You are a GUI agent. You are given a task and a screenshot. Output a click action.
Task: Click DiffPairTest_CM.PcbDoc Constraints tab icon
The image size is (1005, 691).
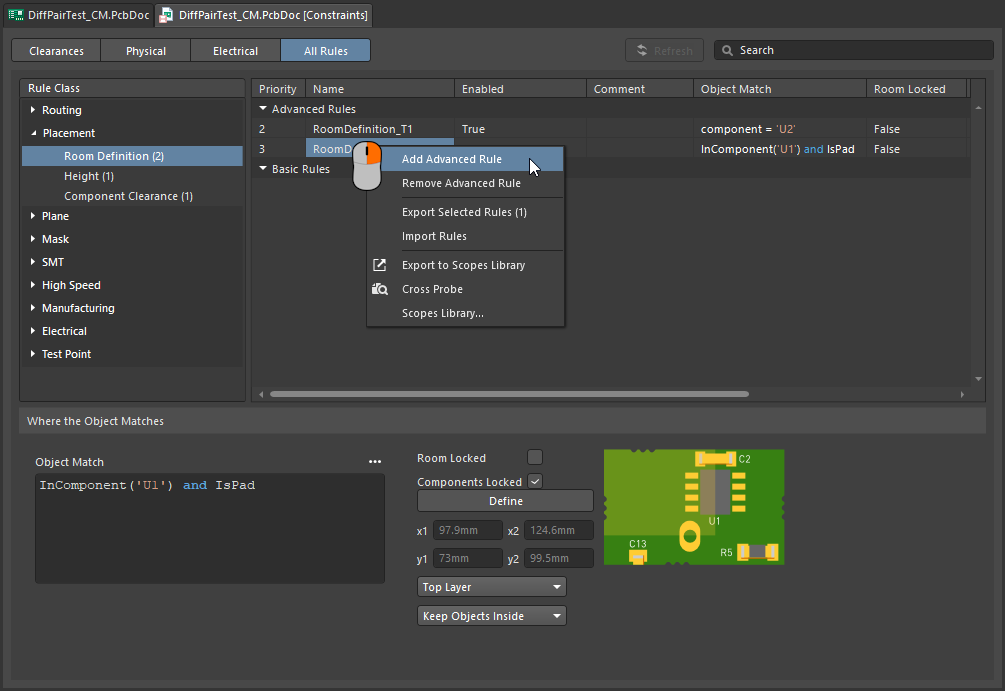[x=166, y=15]
